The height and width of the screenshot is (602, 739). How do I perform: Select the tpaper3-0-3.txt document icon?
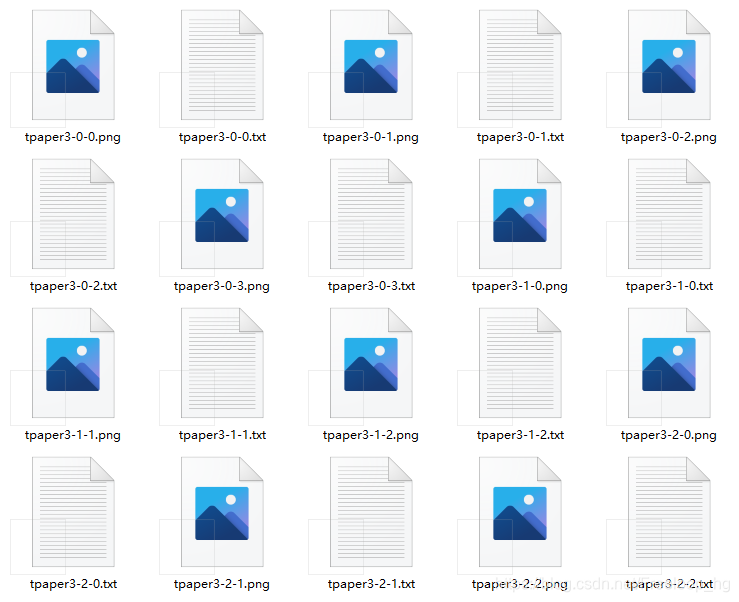(371, 214)
